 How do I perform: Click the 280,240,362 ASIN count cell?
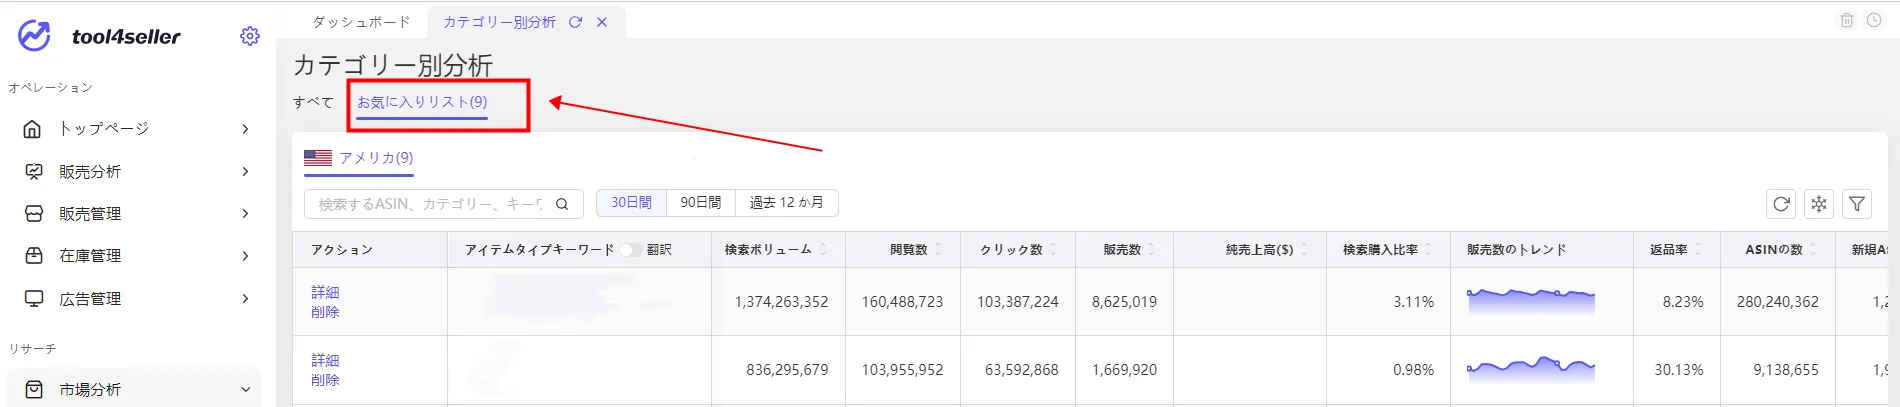[1777, 302]
